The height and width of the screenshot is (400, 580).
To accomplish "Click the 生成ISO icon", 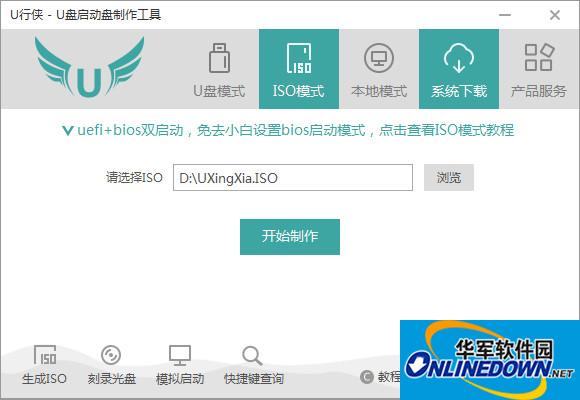I will pyautogui.click(x=45, y=365).
